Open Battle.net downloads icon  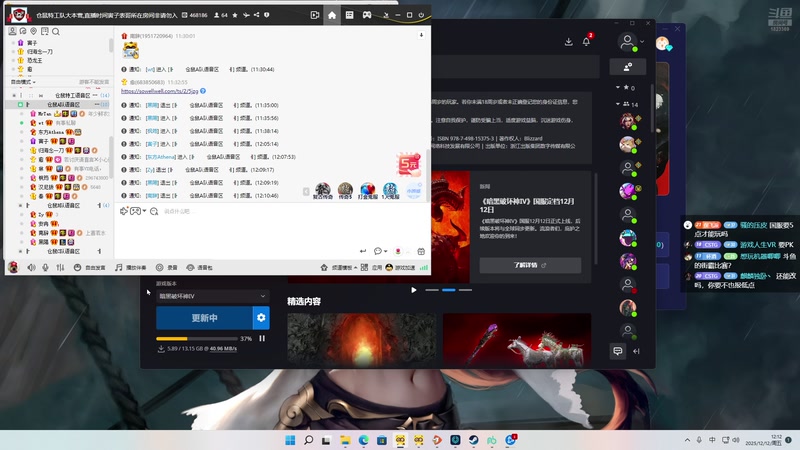(x=568, y=42)
